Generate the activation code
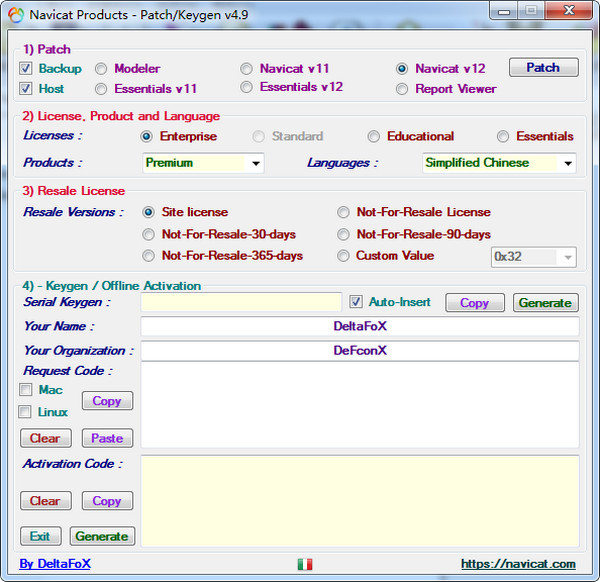This screenshot has height=582, width=600. 102,536
